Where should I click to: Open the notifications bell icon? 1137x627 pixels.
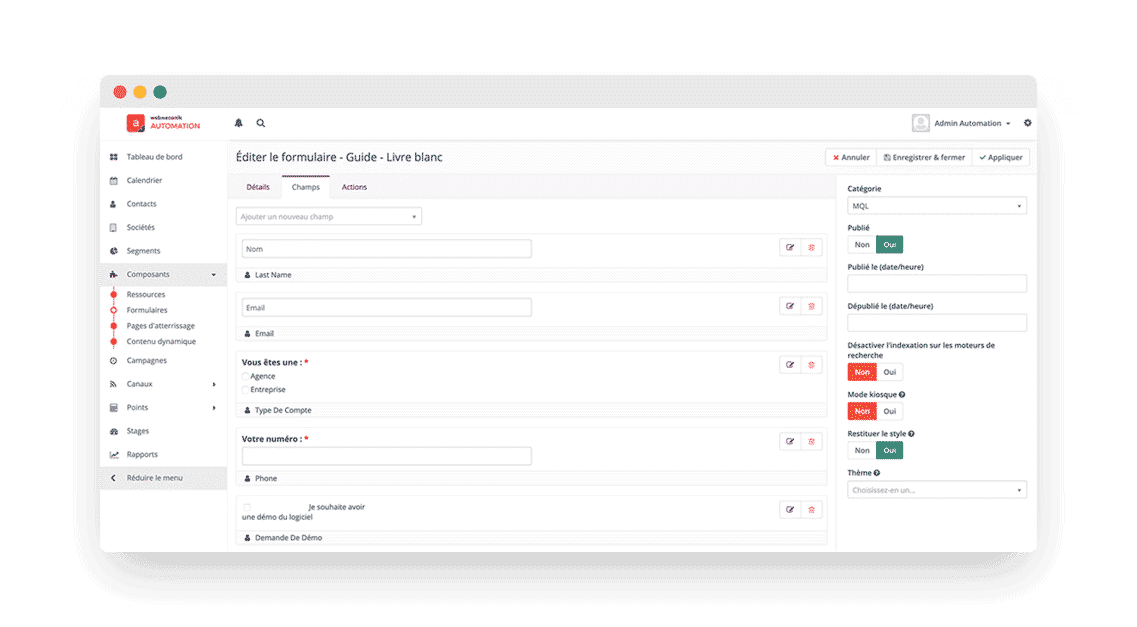click(239, 123)
